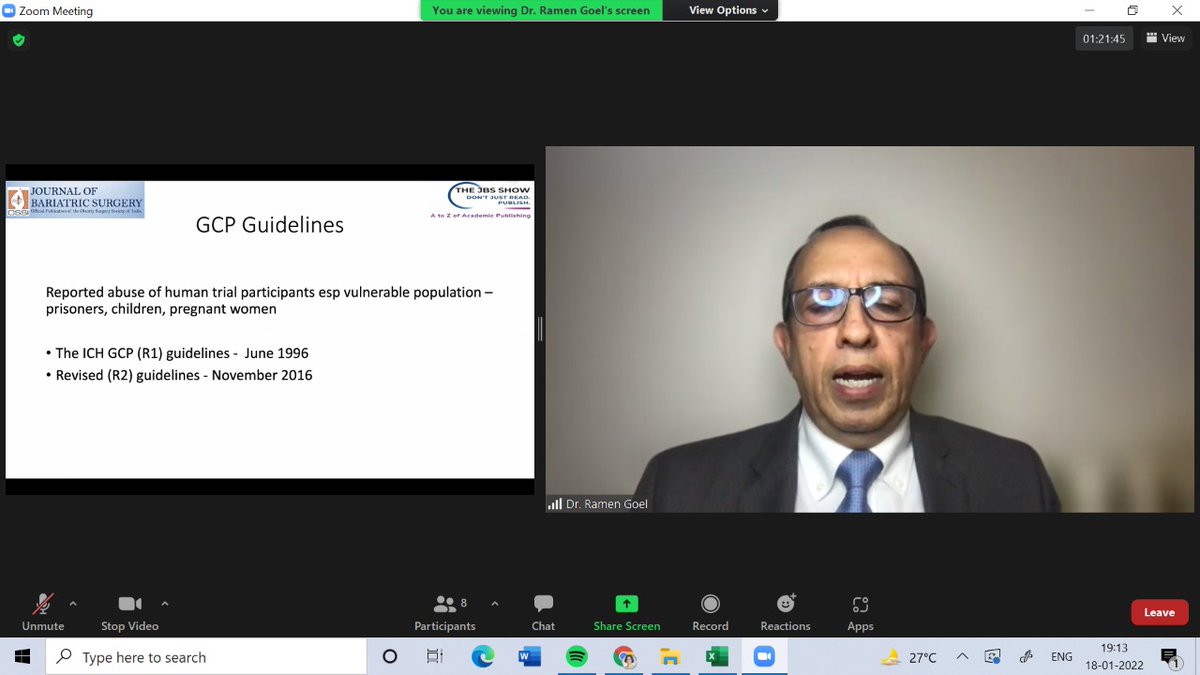
Task: Change layout using the View button
Action: 1165,39
